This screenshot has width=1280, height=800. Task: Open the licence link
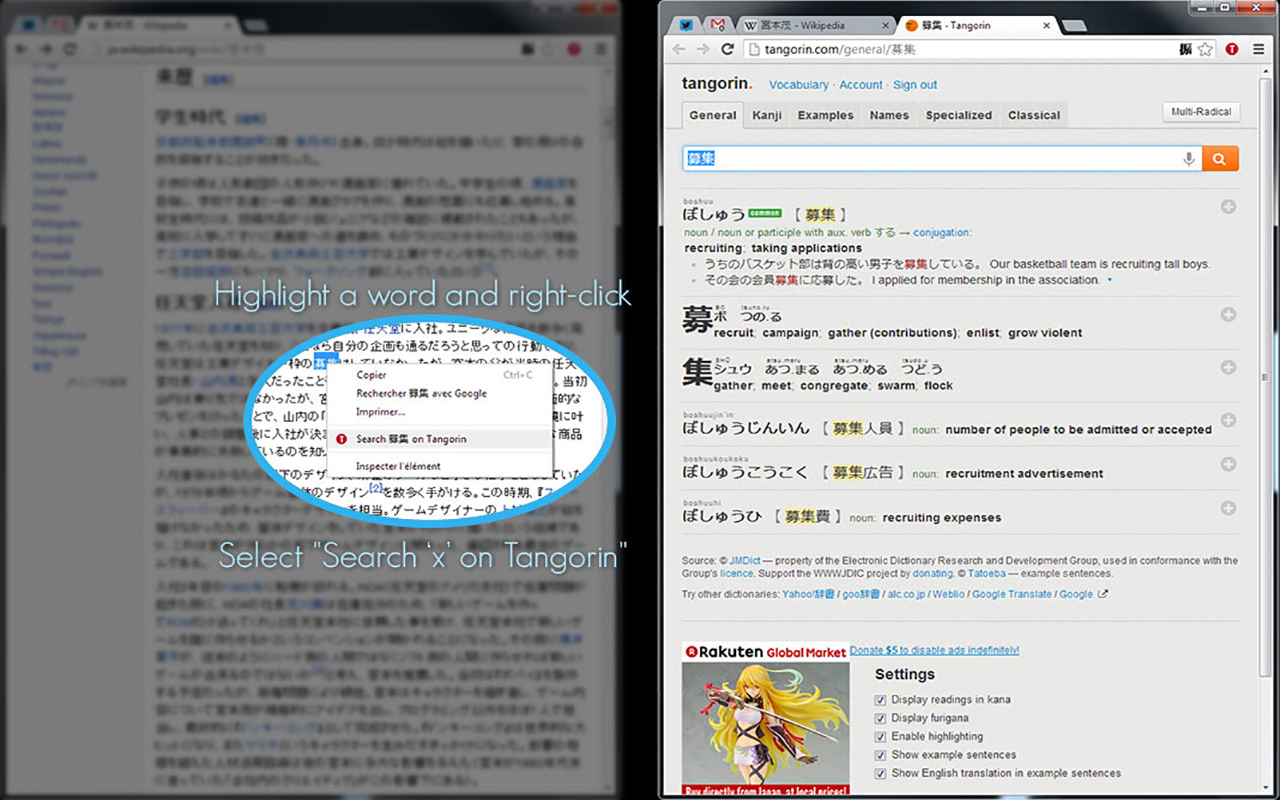coord(737,574)
